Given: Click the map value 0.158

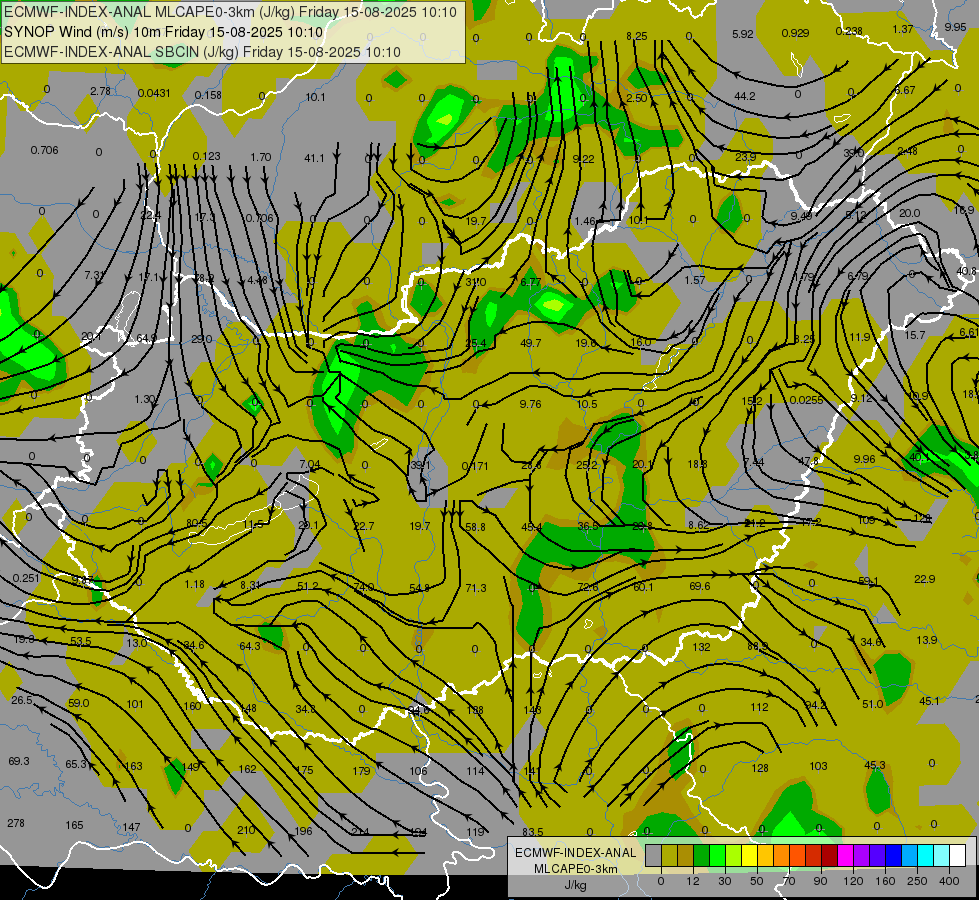Looking at the screenshot, I should point(208,95).
